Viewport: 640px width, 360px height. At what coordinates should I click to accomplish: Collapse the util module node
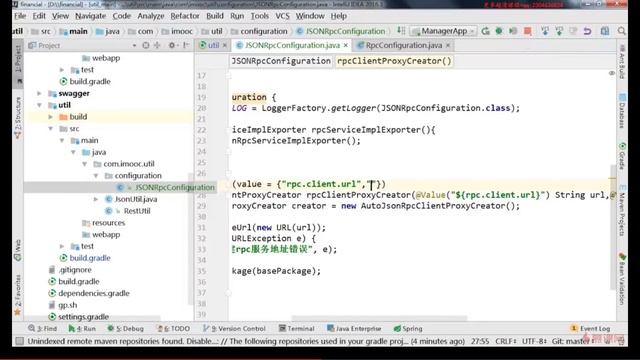39,105
